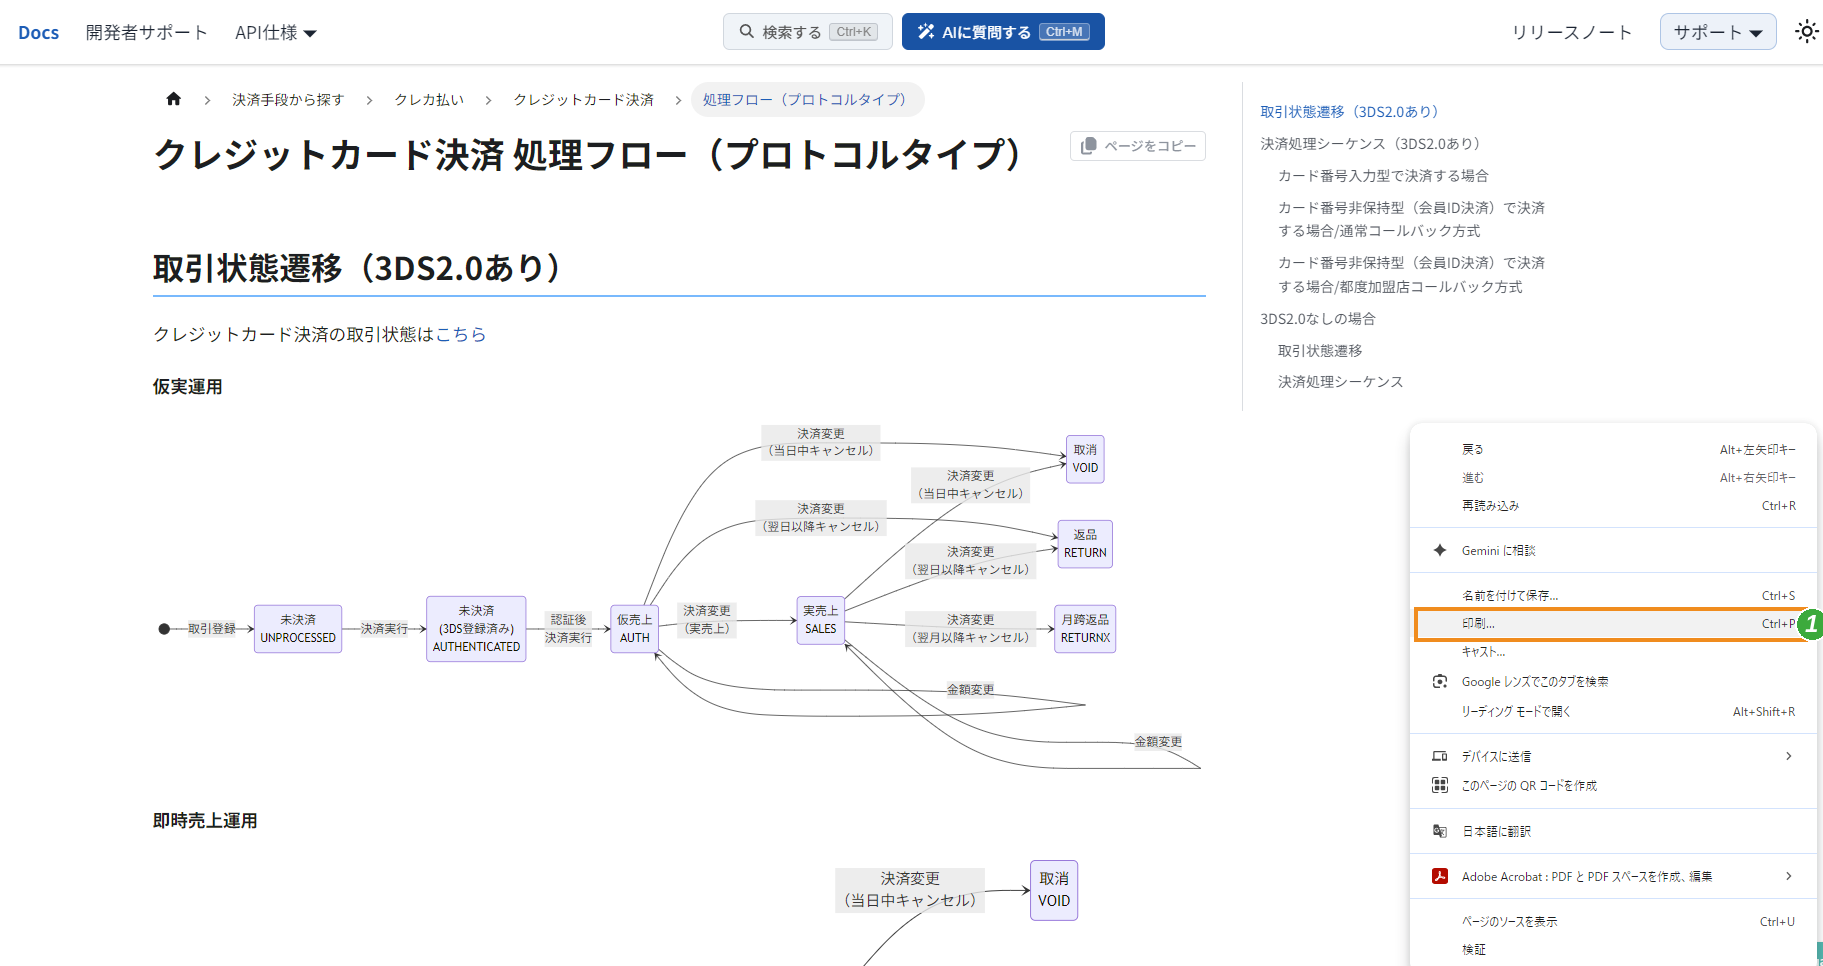Toggle the light/dark theme sun icon

pyautogui.click(x=1806, y=32)
